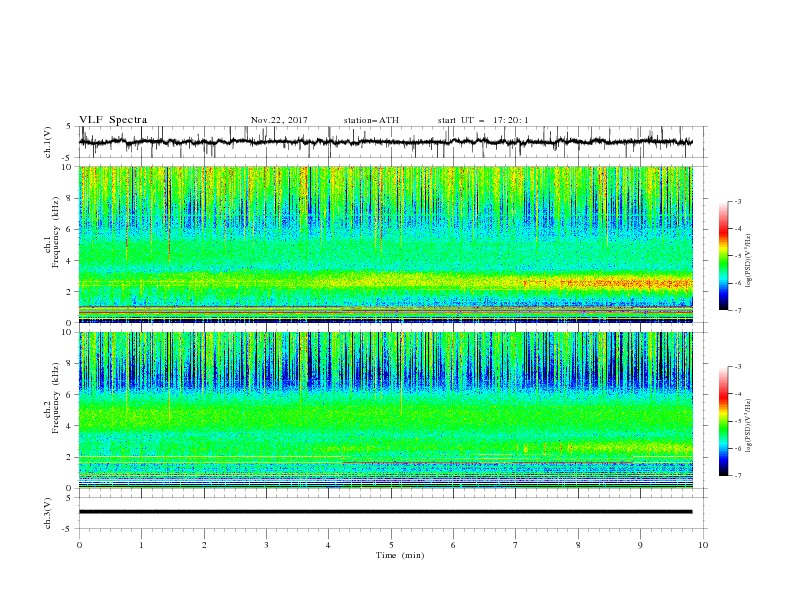Click the "8" kHz tick of ch.2 frequency axis
The image size is (792, 612).
tap(71, 364)
